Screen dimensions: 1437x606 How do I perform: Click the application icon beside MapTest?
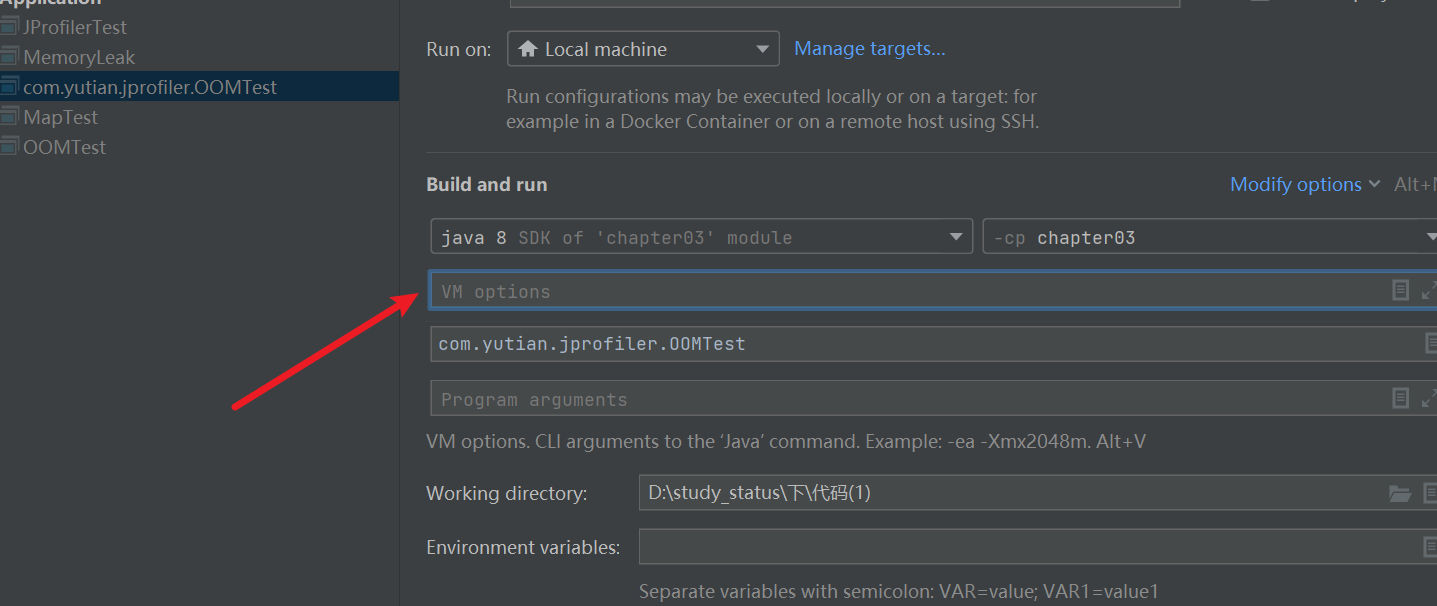(10, 117)
